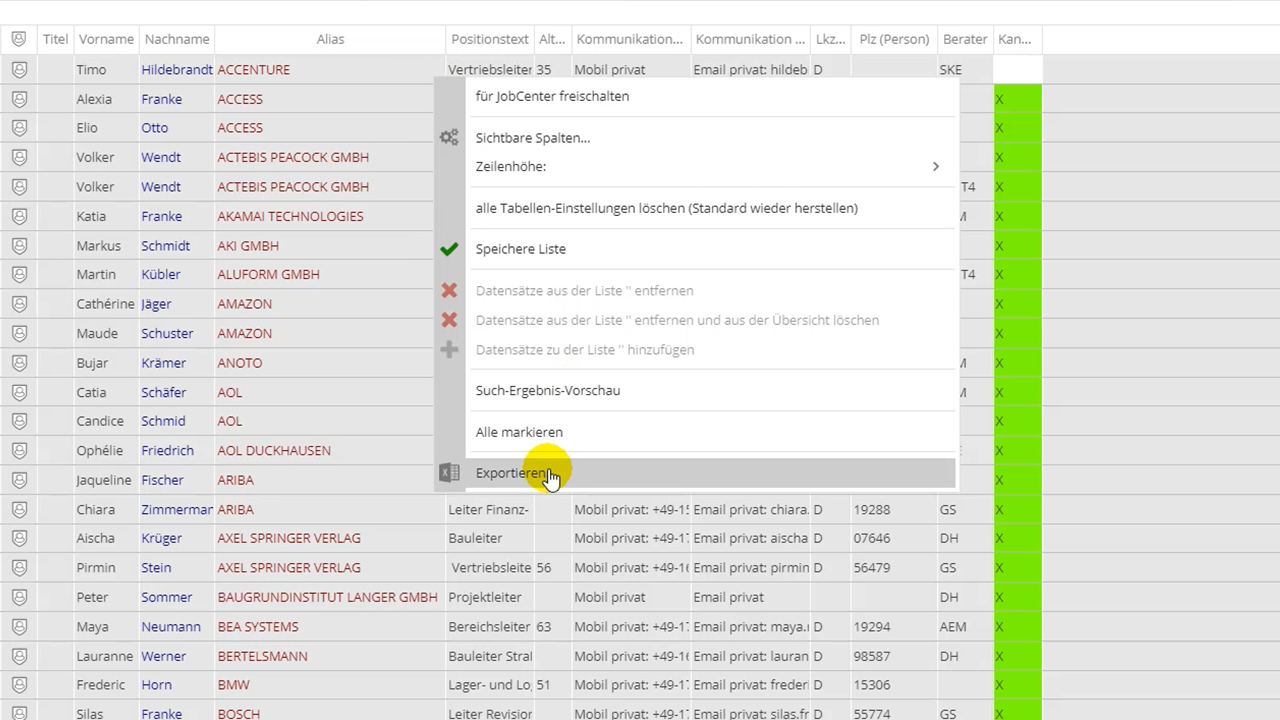Screen dimensions: 1280x720
Task: Click the shield icon in Frederic Horn row
Action: point(19,685)
